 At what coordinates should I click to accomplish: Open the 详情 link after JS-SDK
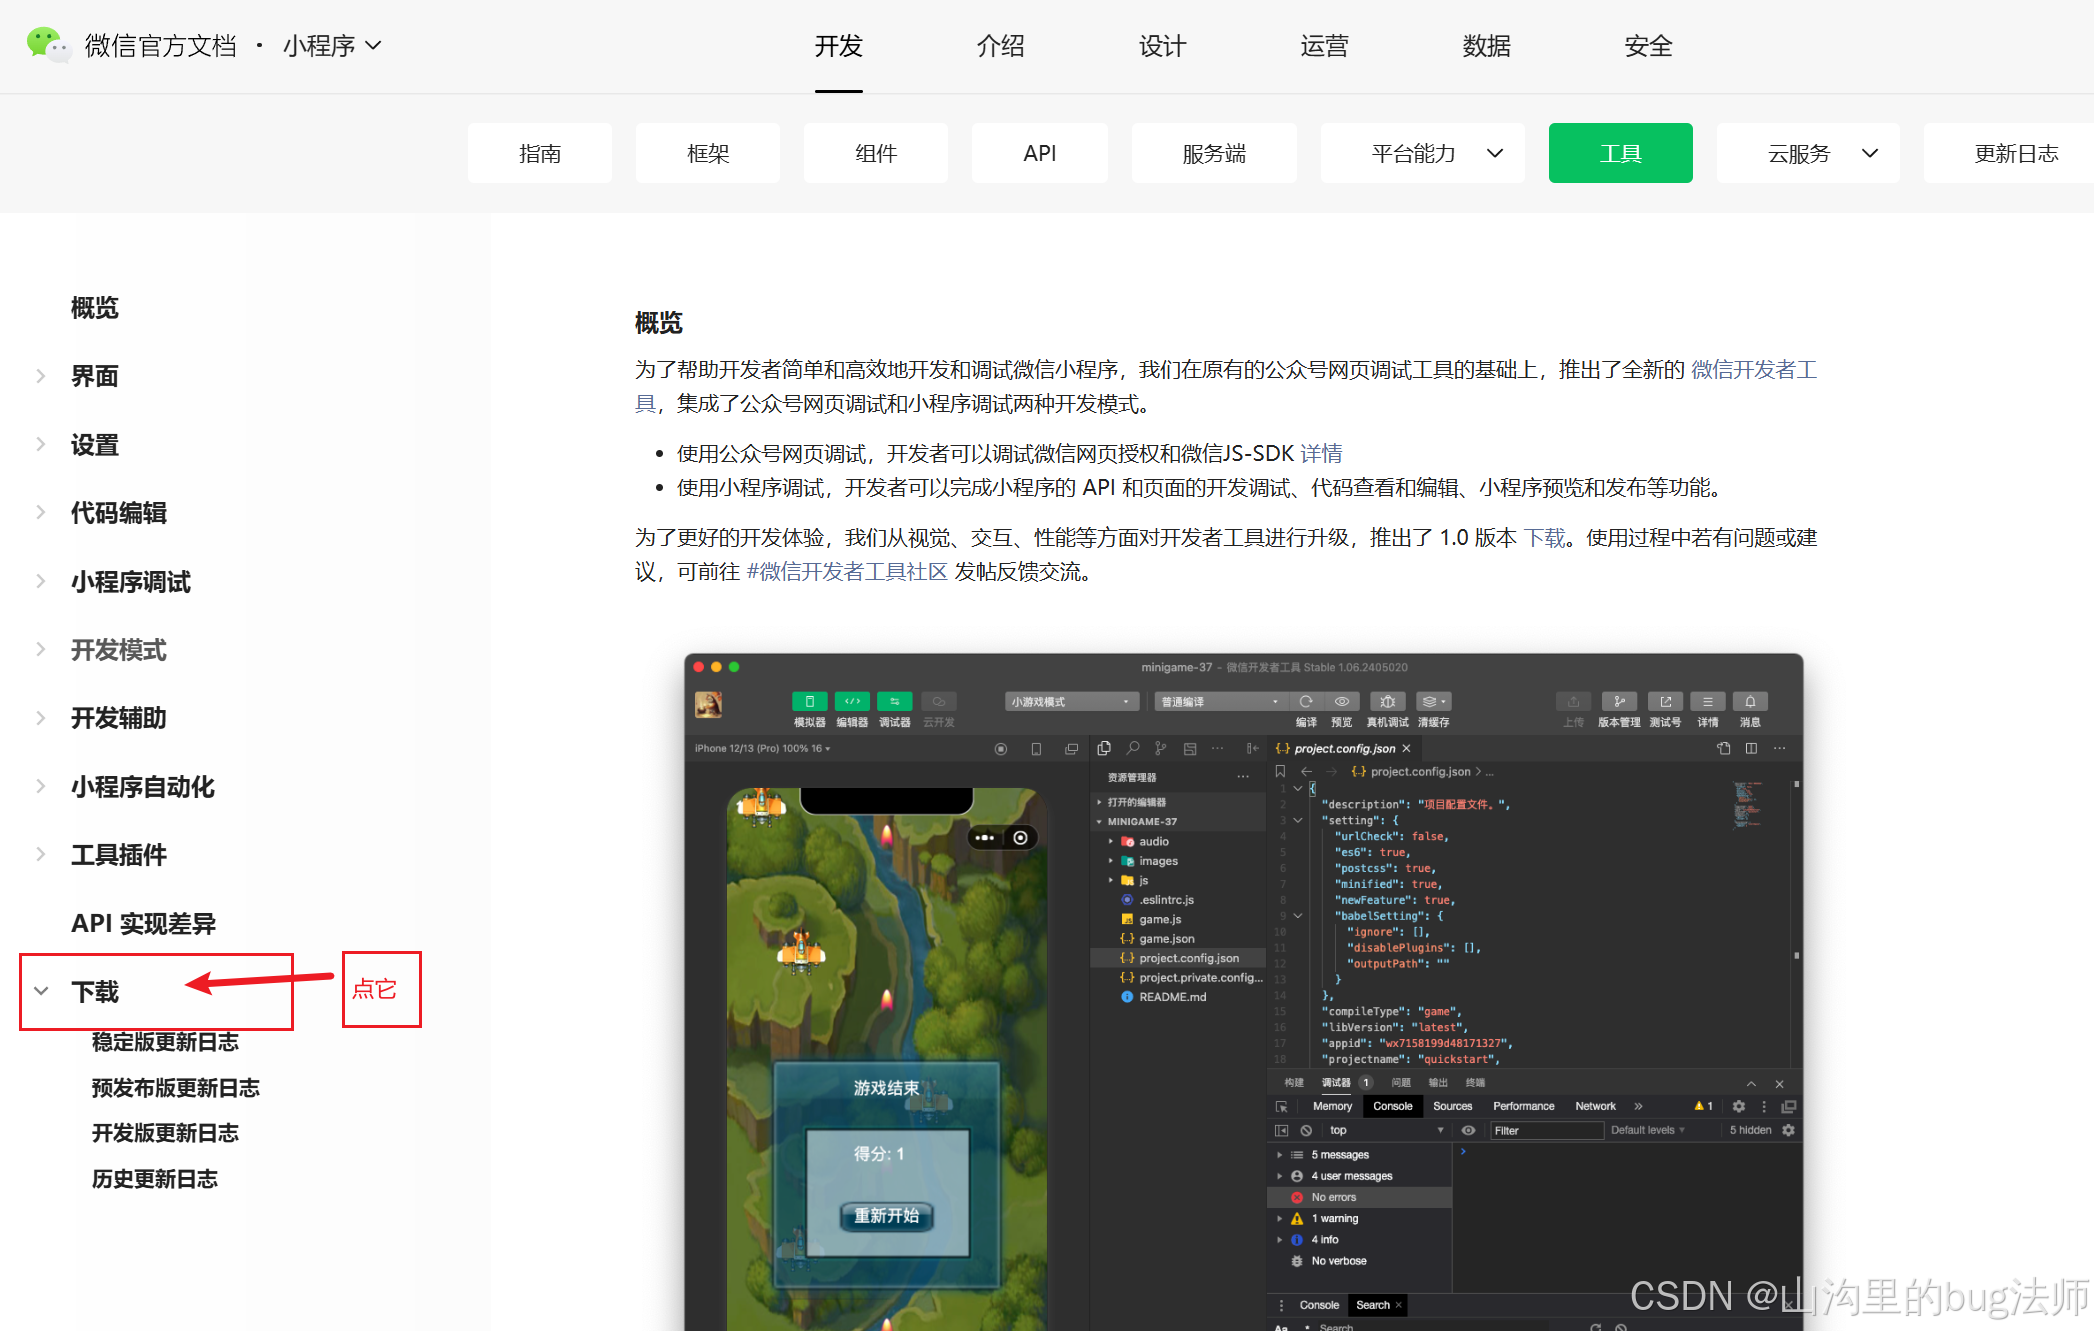(x=1321, y=453)
